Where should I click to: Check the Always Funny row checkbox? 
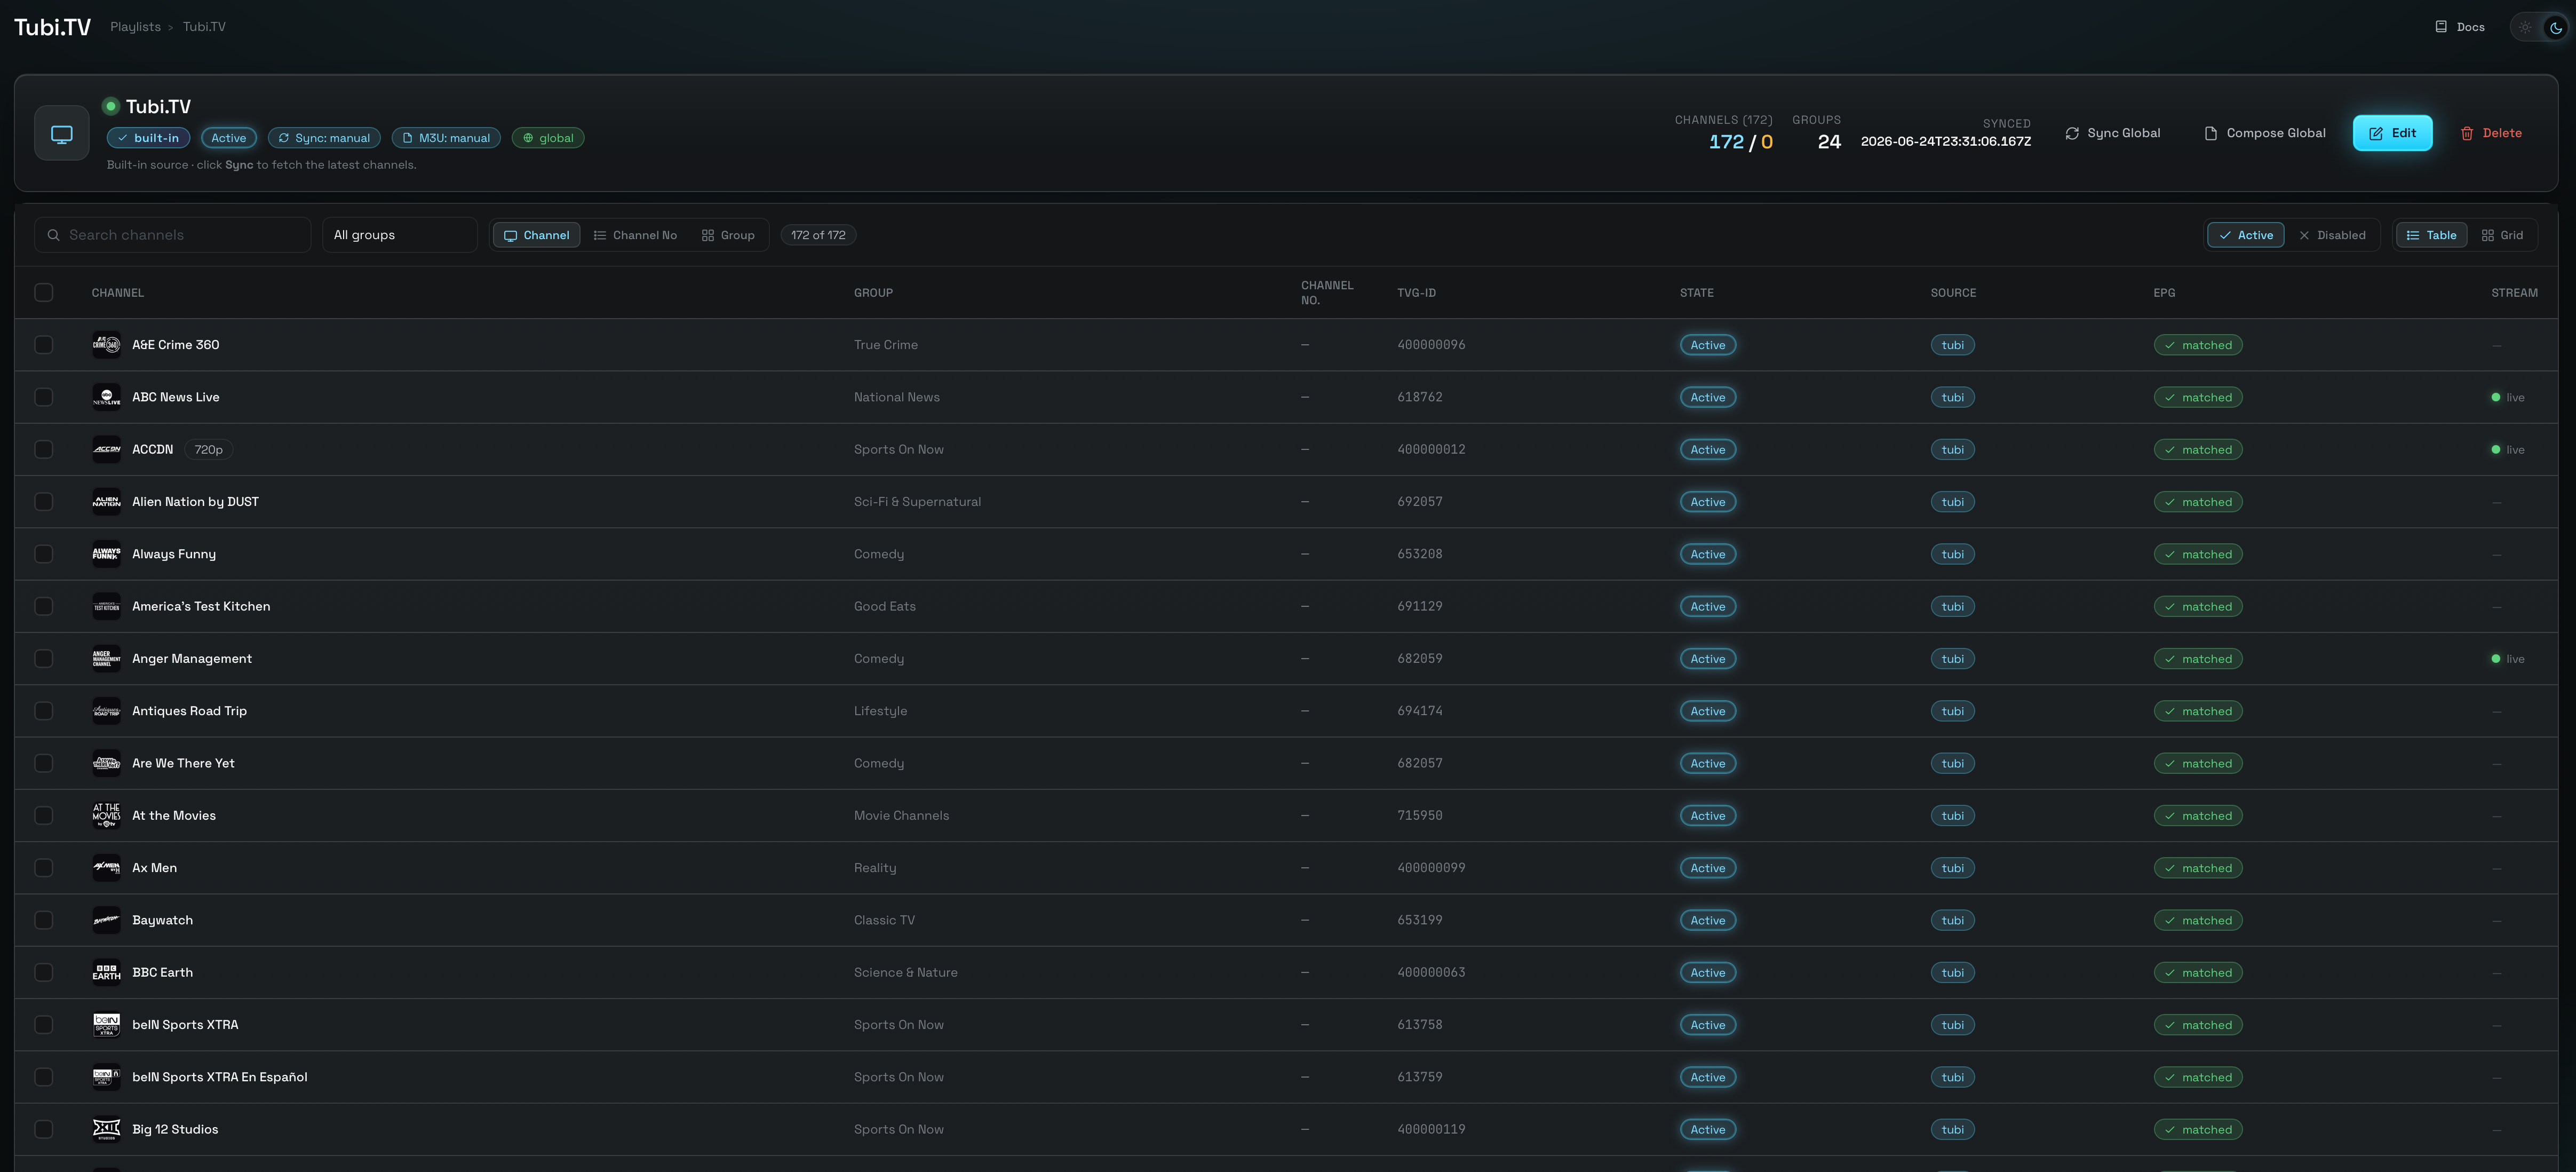click(44, 554)
